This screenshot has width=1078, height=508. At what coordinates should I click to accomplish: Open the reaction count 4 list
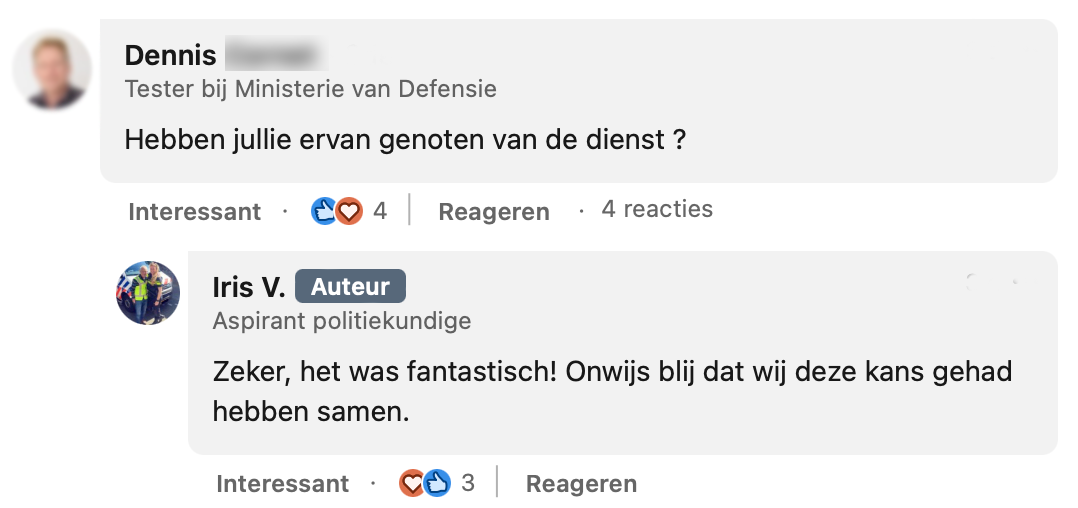click(x=380, y=211)
